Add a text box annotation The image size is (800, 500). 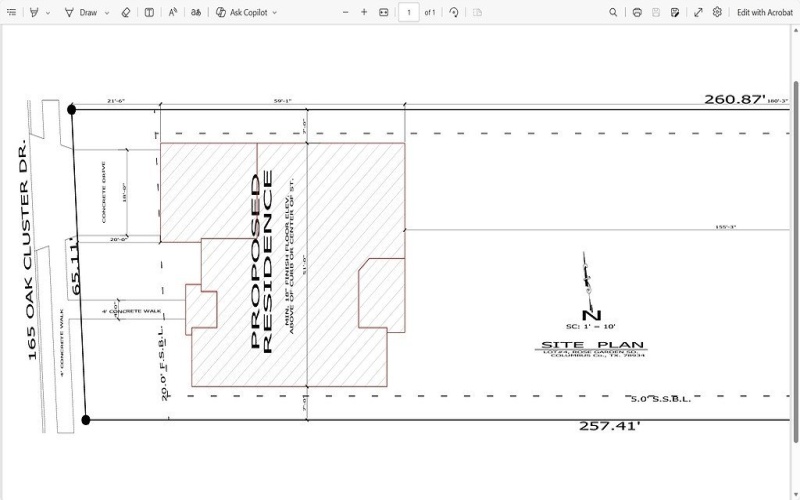(x=149, y=12)
